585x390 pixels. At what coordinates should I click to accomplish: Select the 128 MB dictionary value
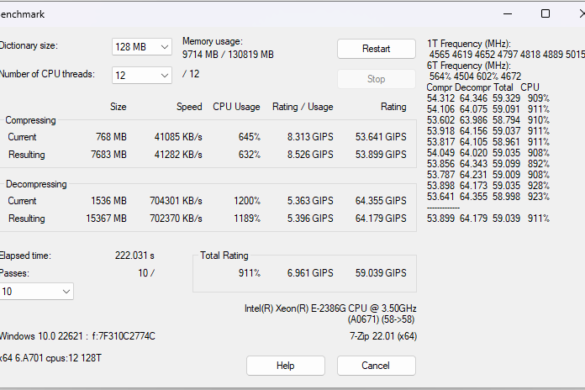point(131,47)
